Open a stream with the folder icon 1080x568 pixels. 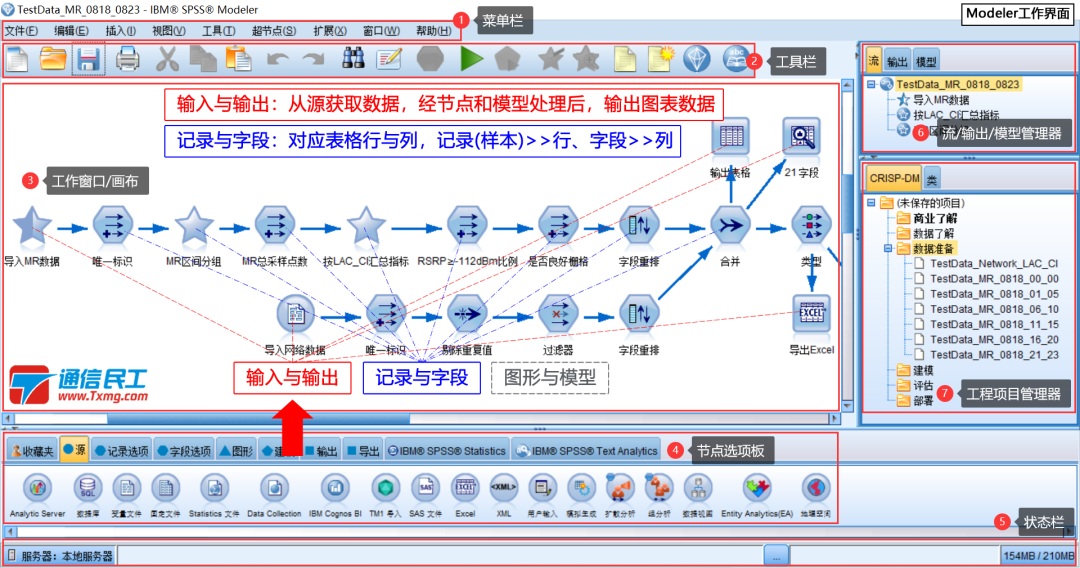coord(53,59)
